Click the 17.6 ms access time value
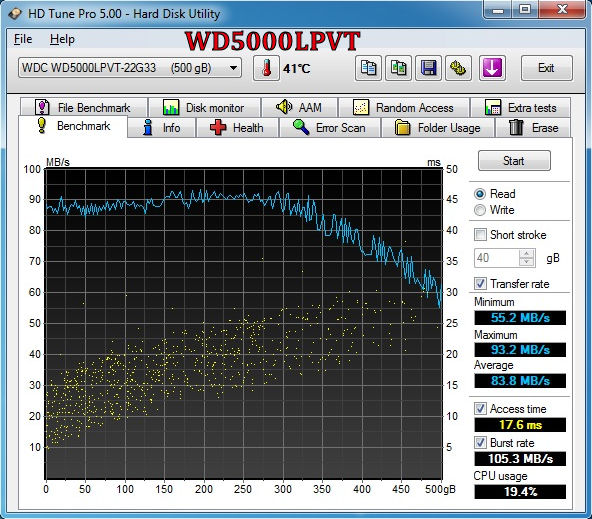This screenshot has width=592, height=519. 520,425
